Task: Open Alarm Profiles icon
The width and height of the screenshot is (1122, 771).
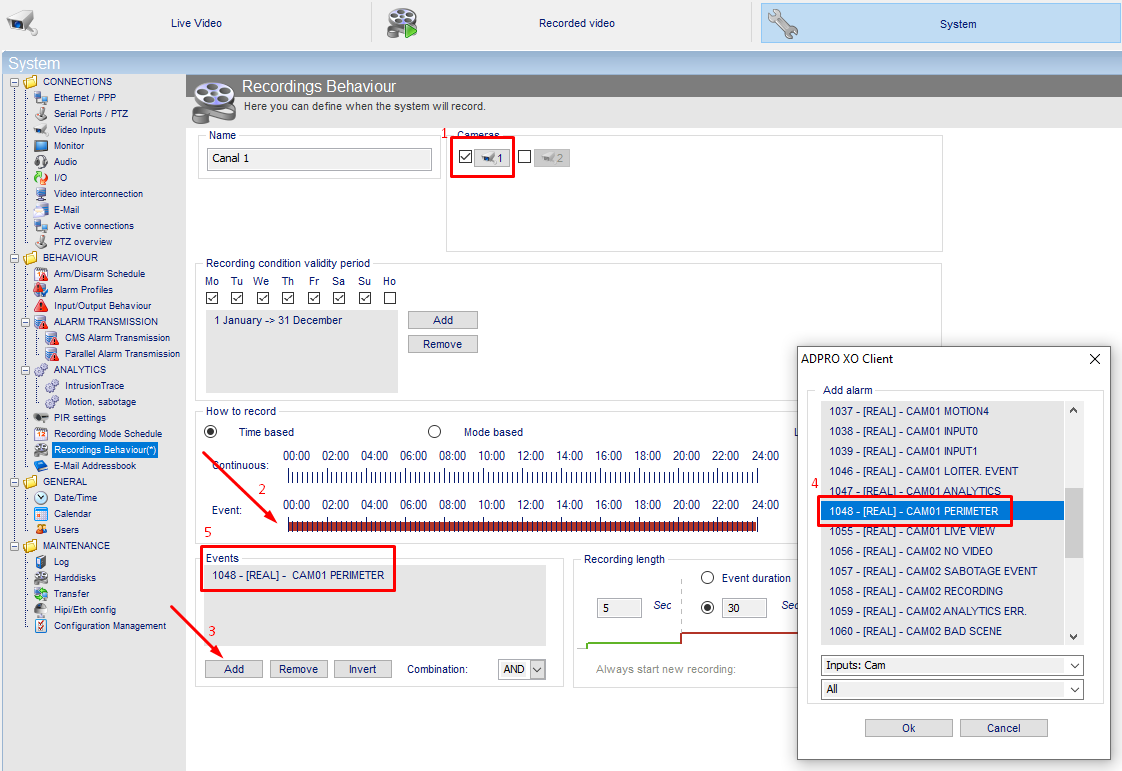Action: [x=42, y=289]
